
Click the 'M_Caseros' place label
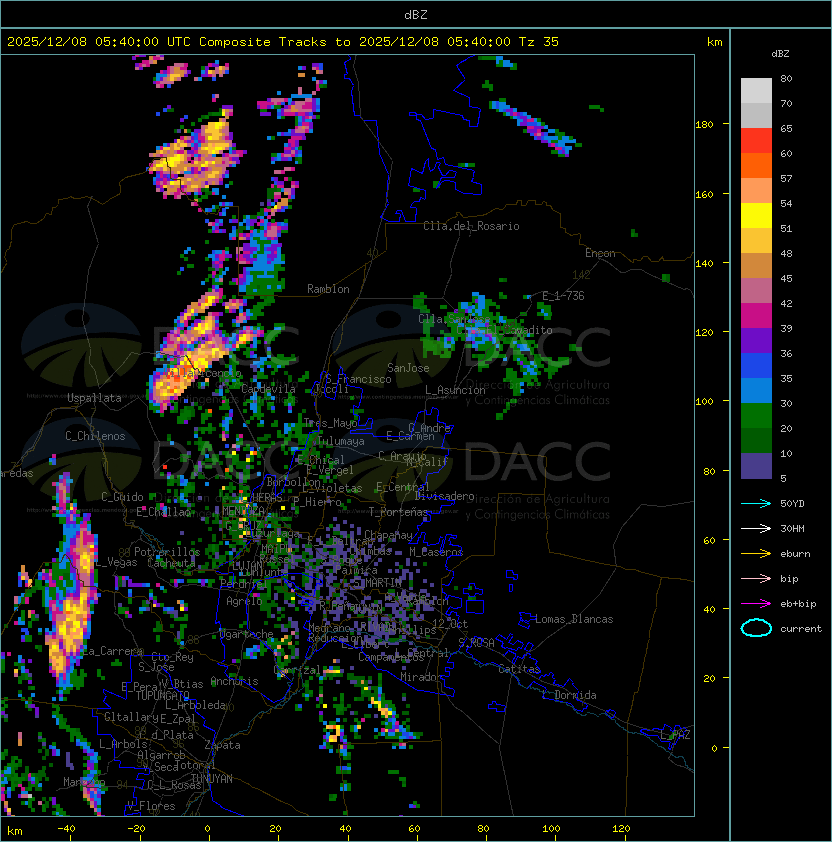click(x=436, y=552)
